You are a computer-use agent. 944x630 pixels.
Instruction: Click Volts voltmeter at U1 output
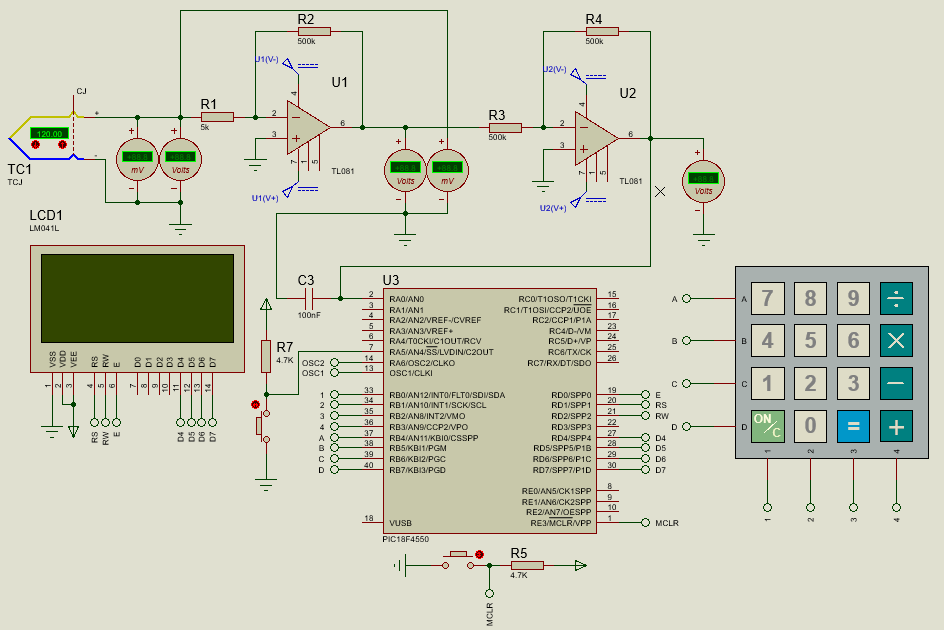[x=405, y=170]
